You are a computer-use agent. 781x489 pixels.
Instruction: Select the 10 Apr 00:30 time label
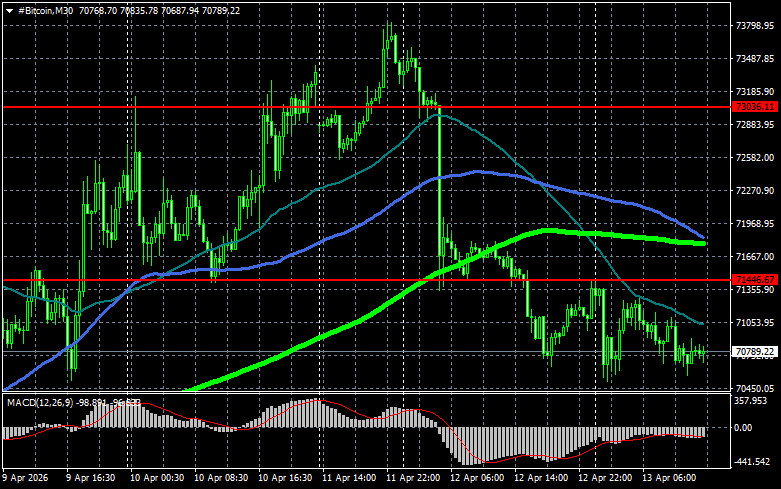click(x=157, y=478)
